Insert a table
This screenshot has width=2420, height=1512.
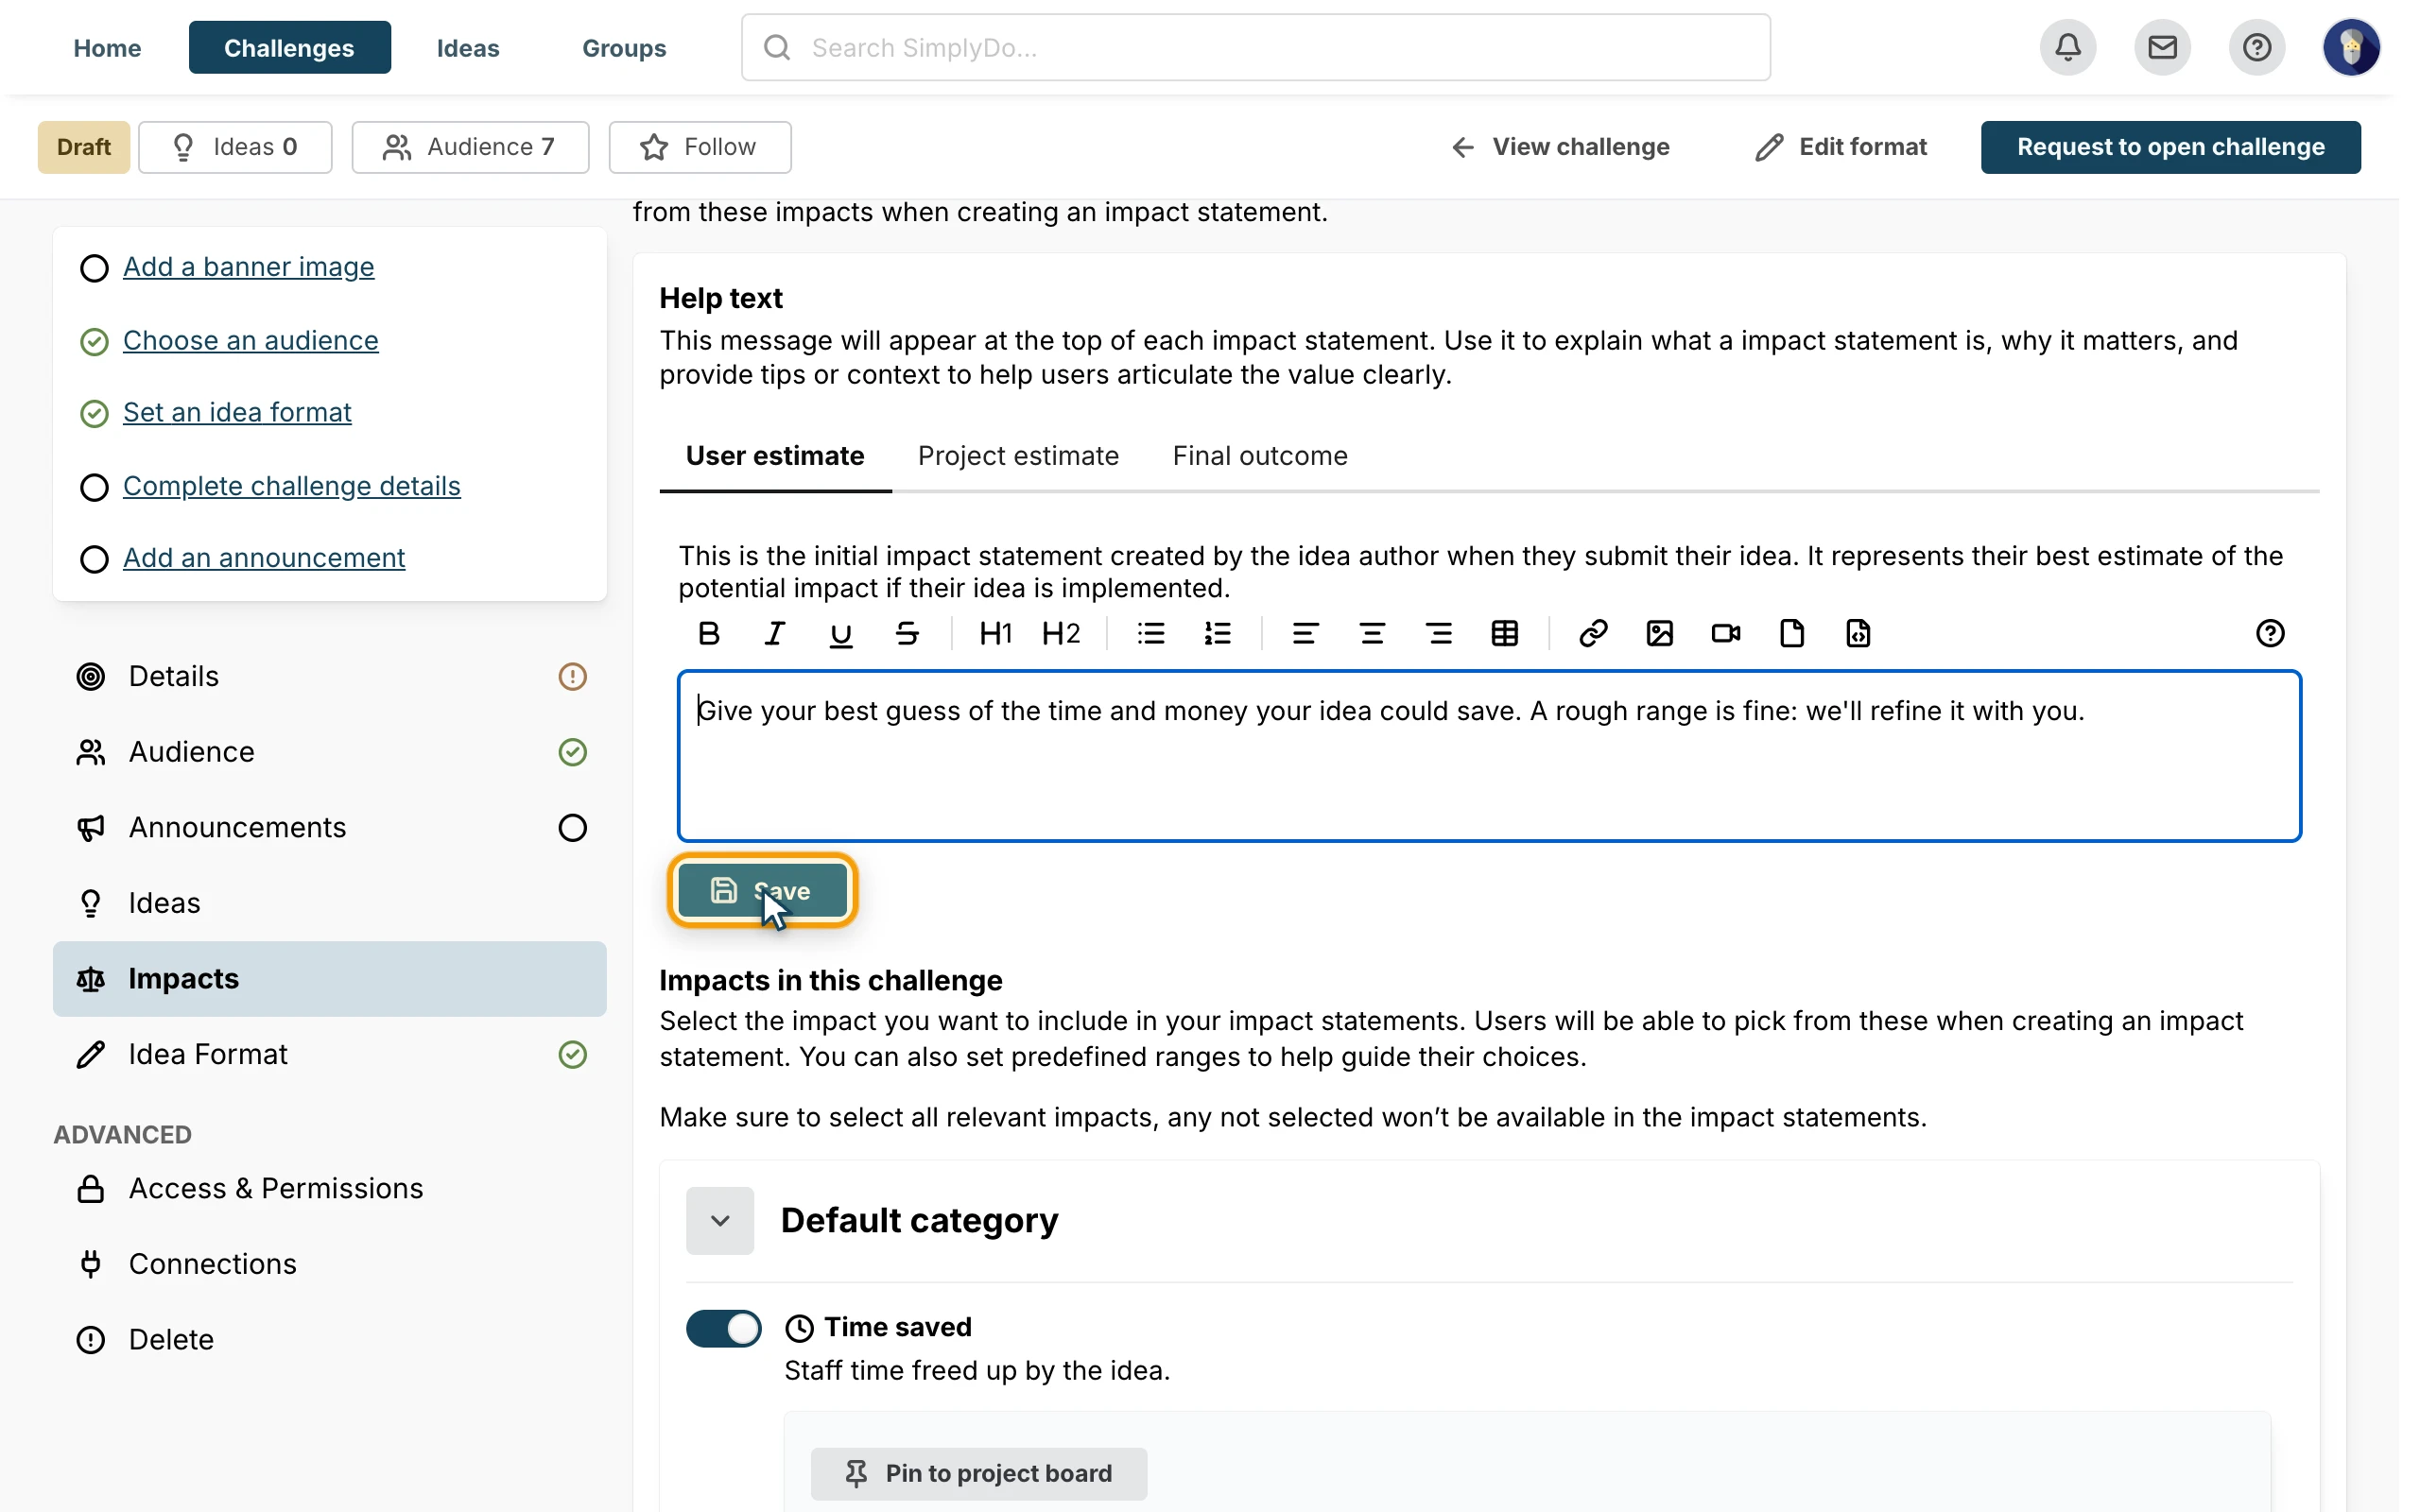[1505, 633]
